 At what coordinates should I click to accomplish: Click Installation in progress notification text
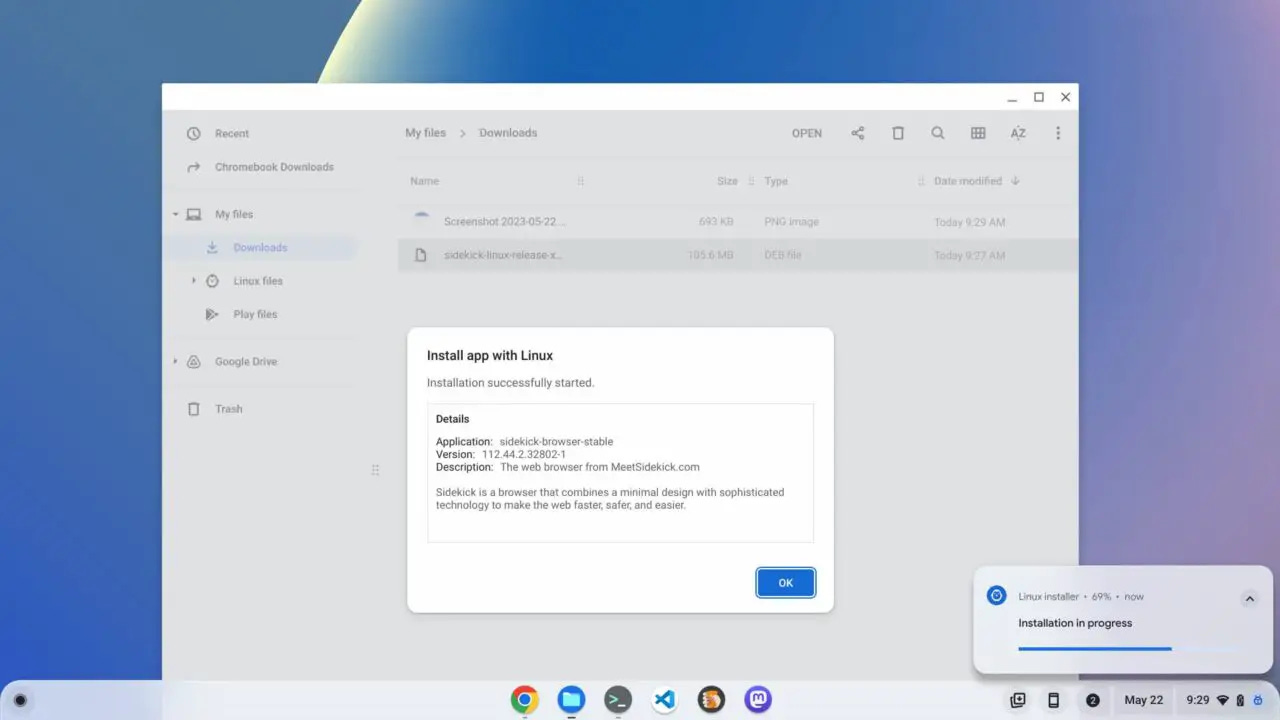pos(1075,623)
